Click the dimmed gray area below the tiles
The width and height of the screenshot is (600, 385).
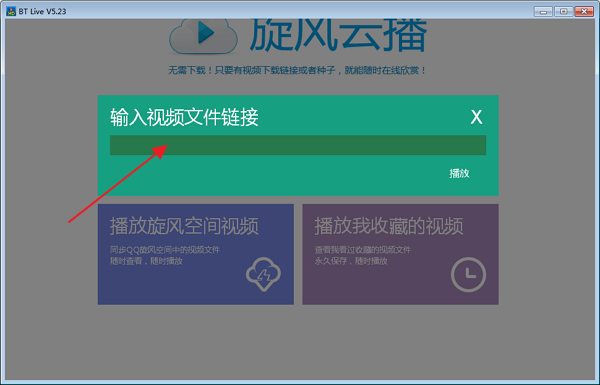point(298,343)
